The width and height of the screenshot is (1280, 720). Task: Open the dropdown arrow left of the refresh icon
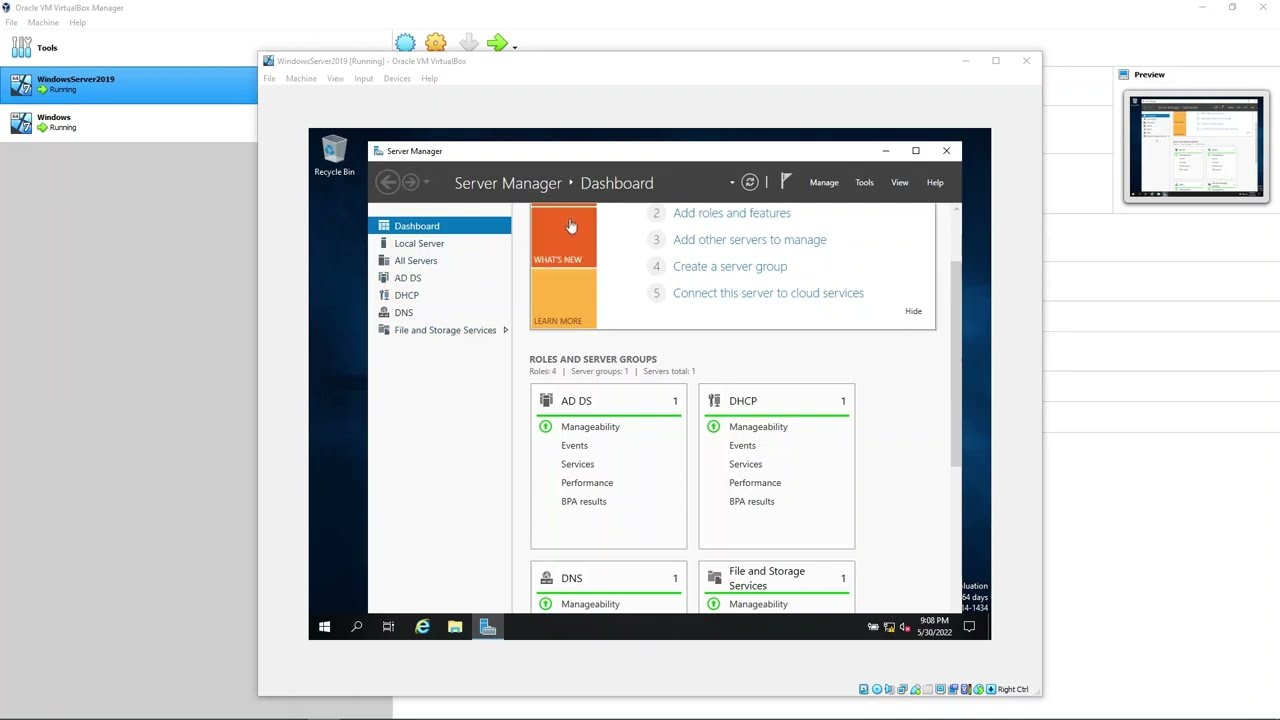[x=732, y=183]
